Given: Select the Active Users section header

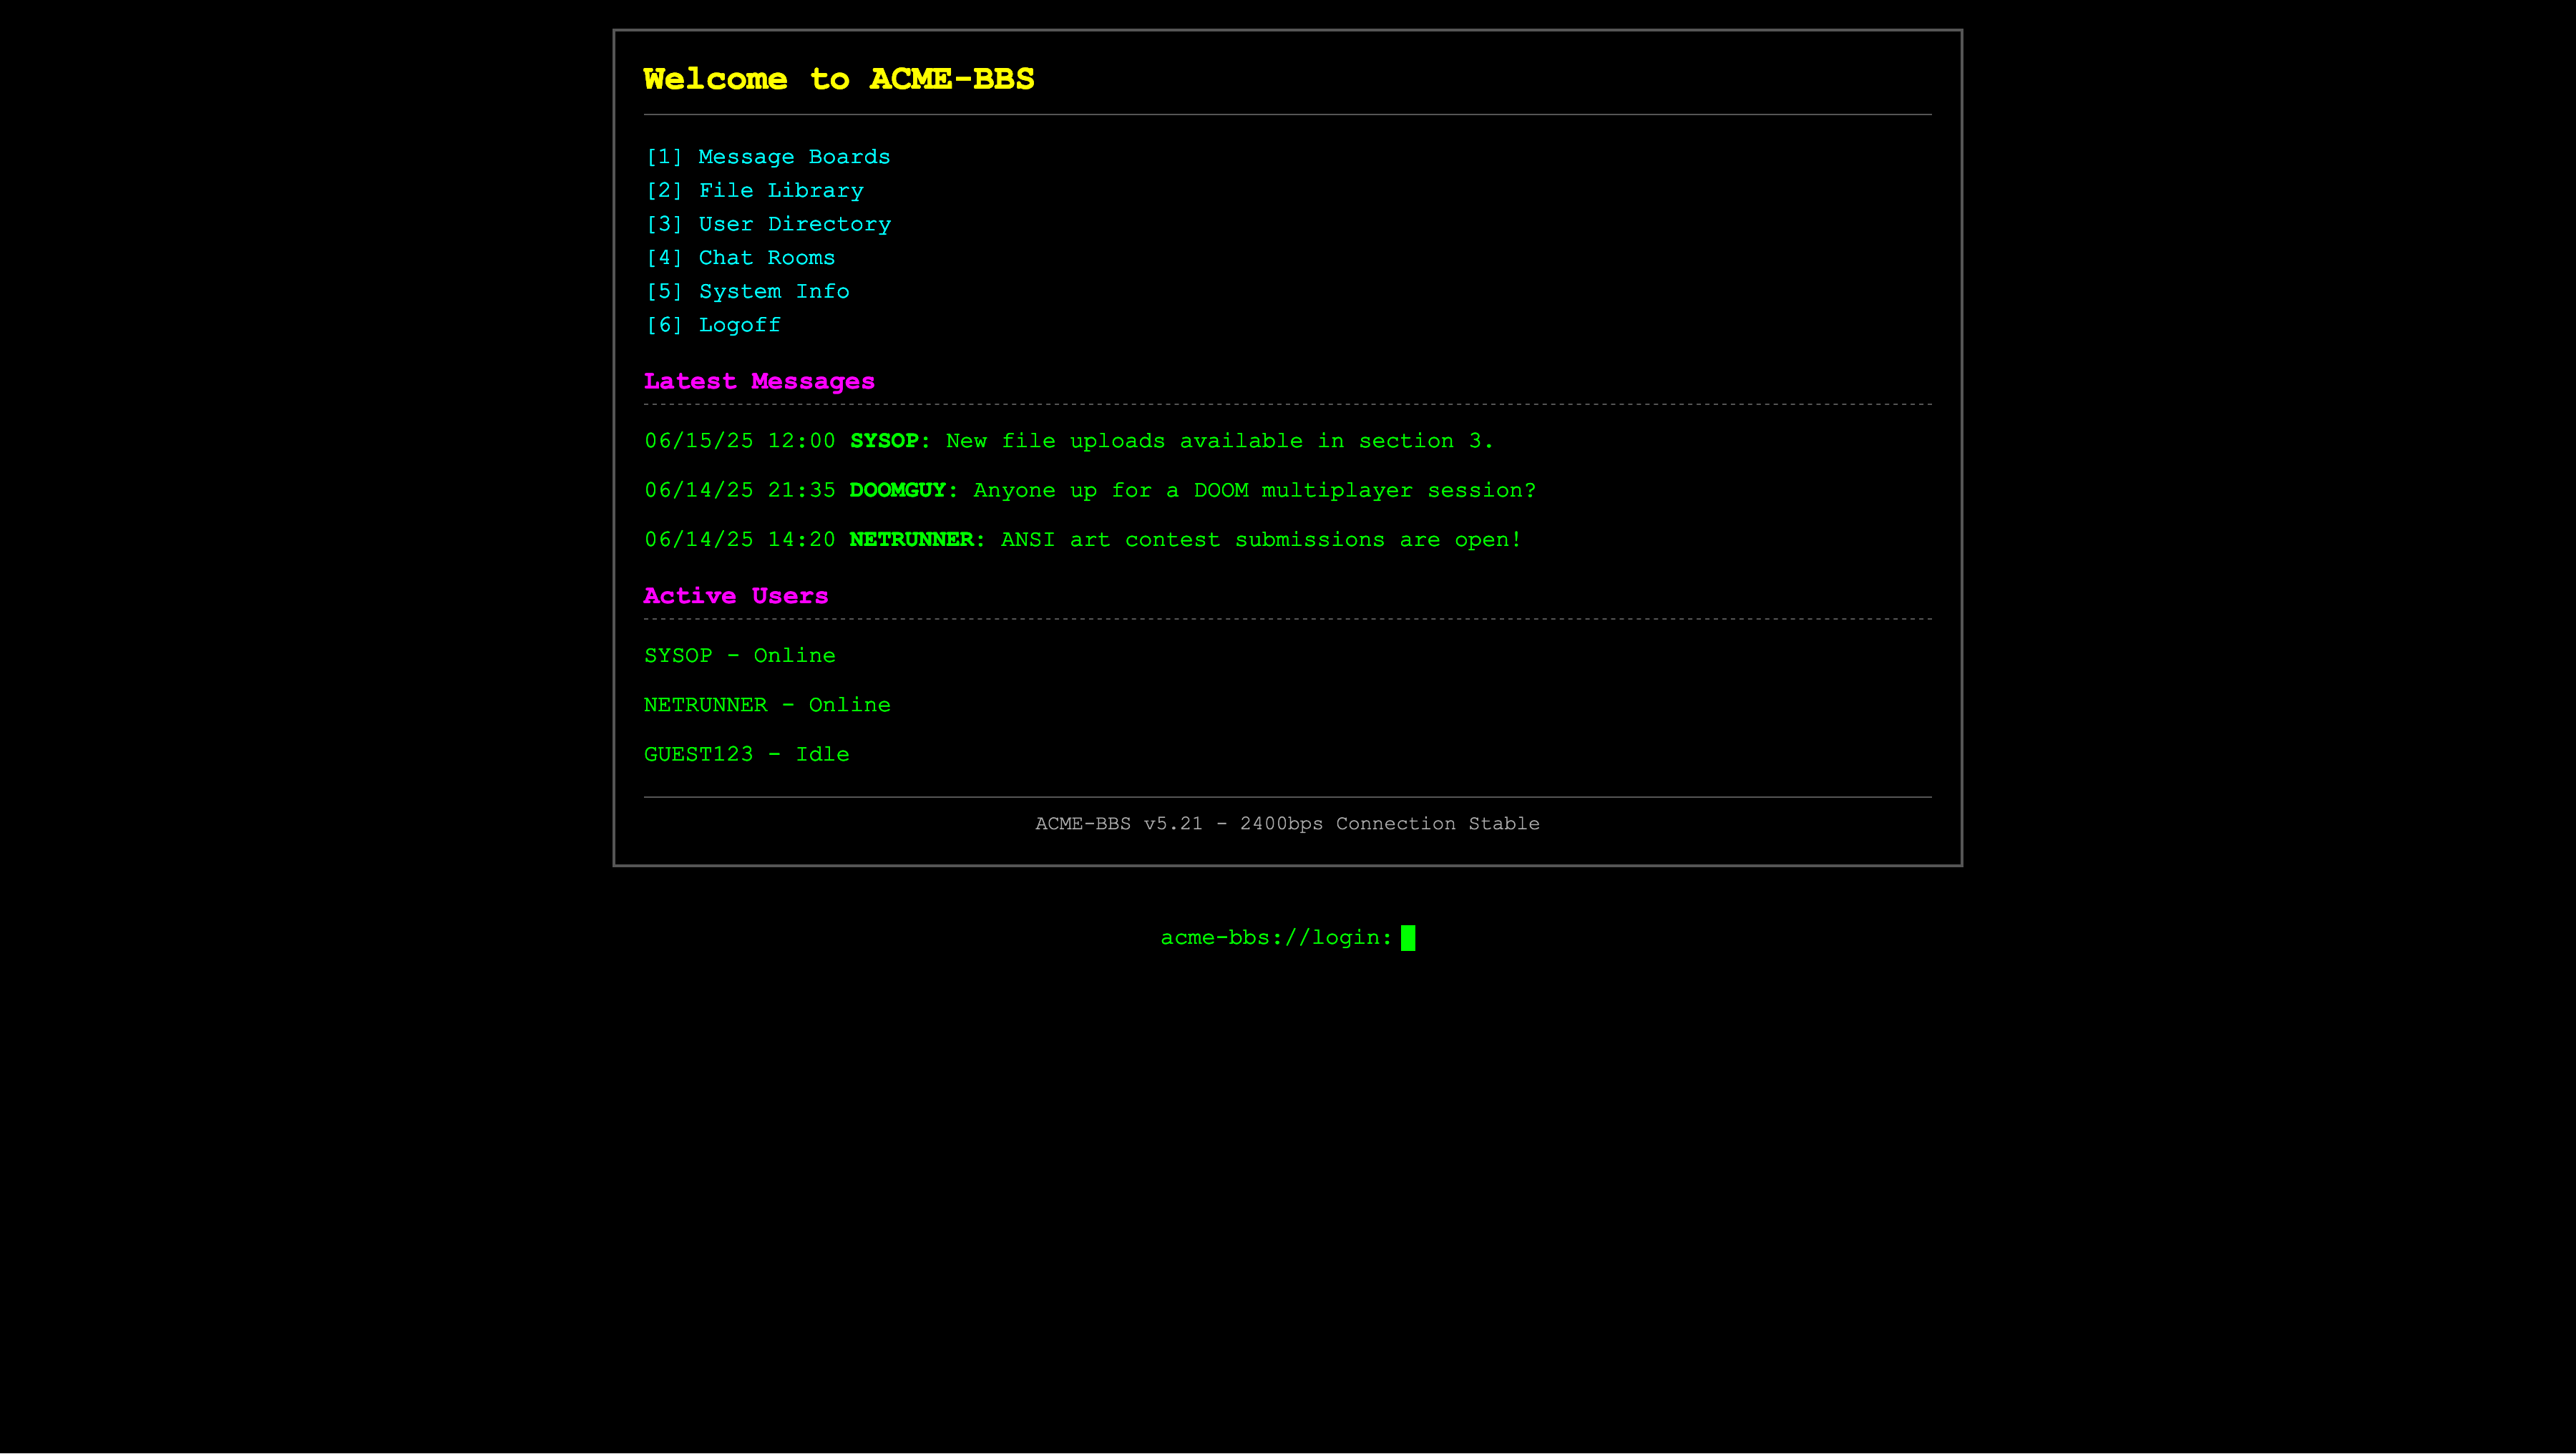Looking at the screenshot, I should (735, 596).
